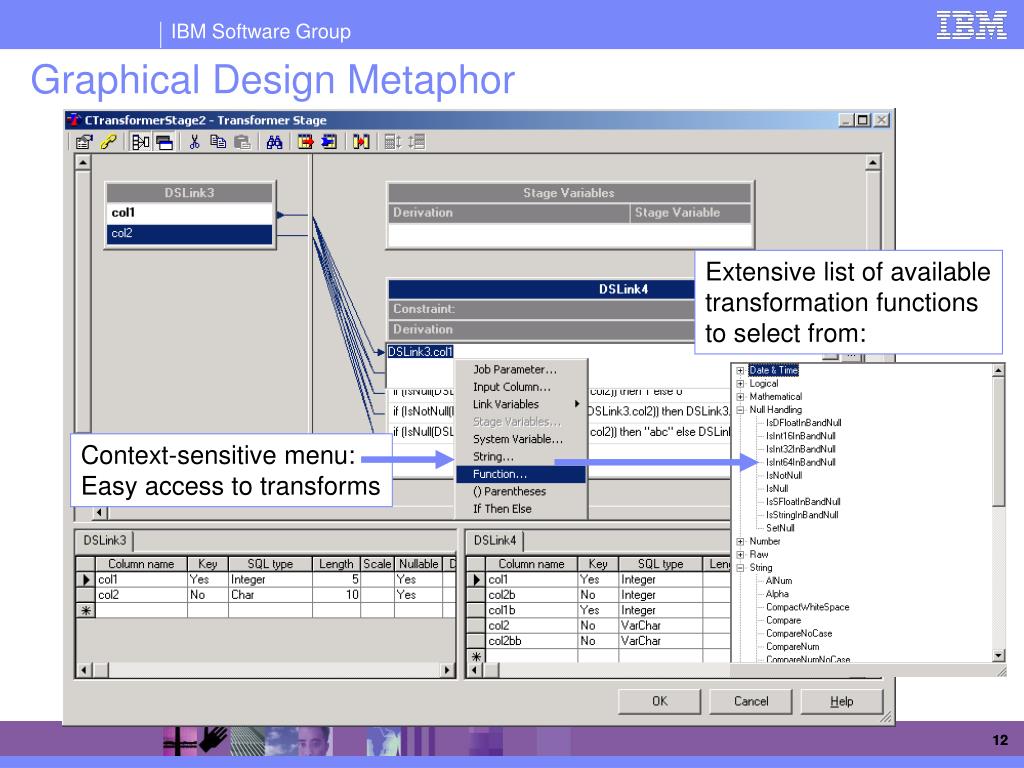Expand the Date & Time function category

point(740,370)
